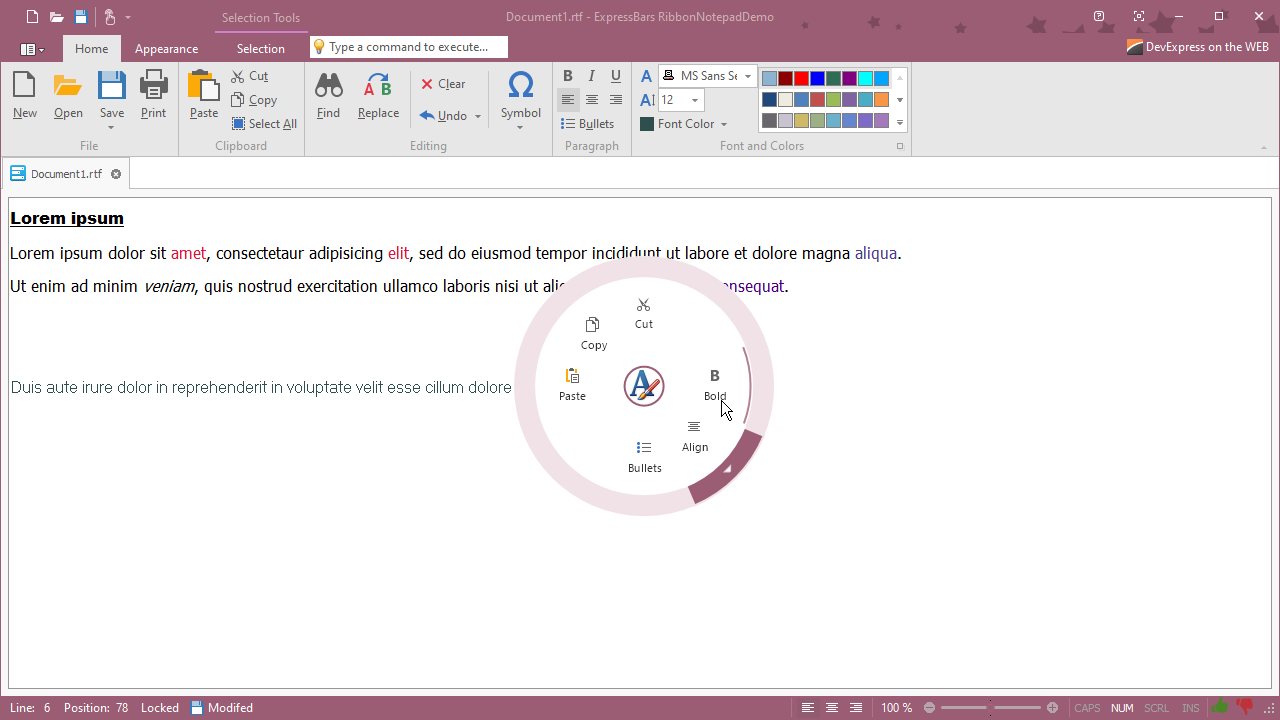Open the MS Sans Serif font name dropdown

(748, 76)
